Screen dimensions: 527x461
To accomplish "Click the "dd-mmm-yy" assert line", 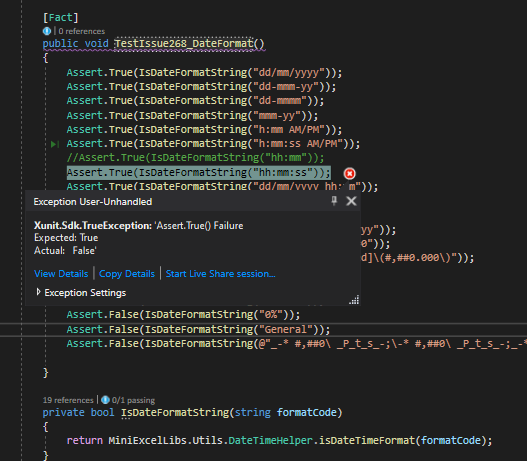I will (x=201, y=87).
